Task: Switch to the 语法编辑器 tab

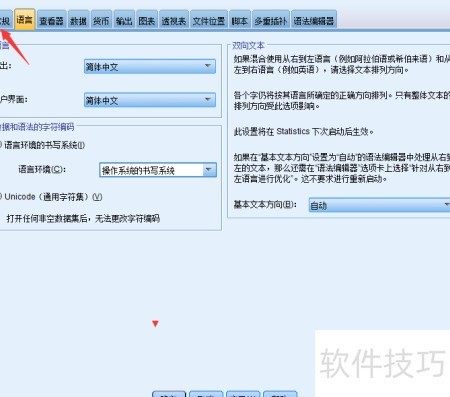Action: pos(314,21)
